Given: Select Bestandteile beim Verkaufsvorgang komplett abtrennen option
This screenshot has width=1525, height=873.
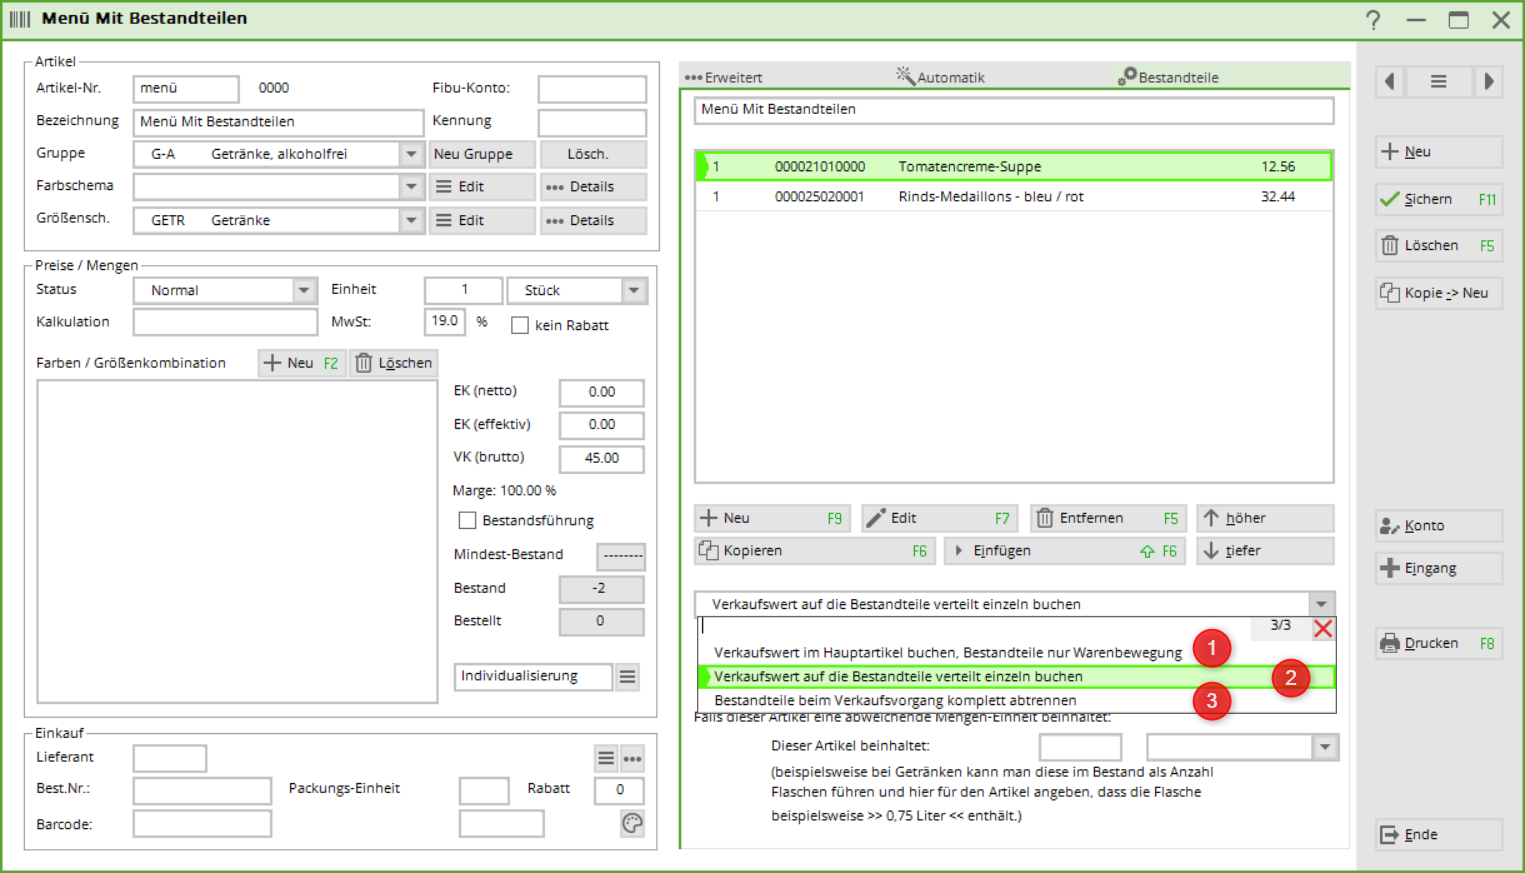Looking at the screenshot, I should click(895, 700).
